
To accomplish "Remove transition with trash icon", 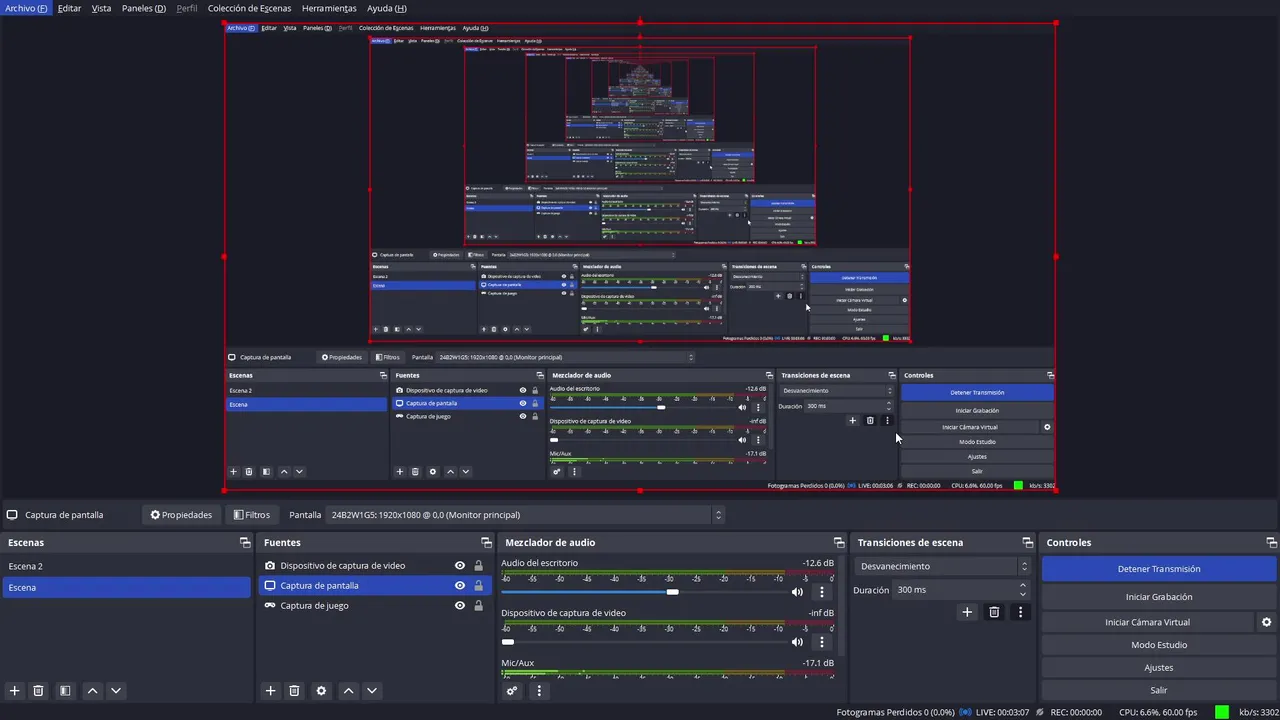I will (994, 612).
